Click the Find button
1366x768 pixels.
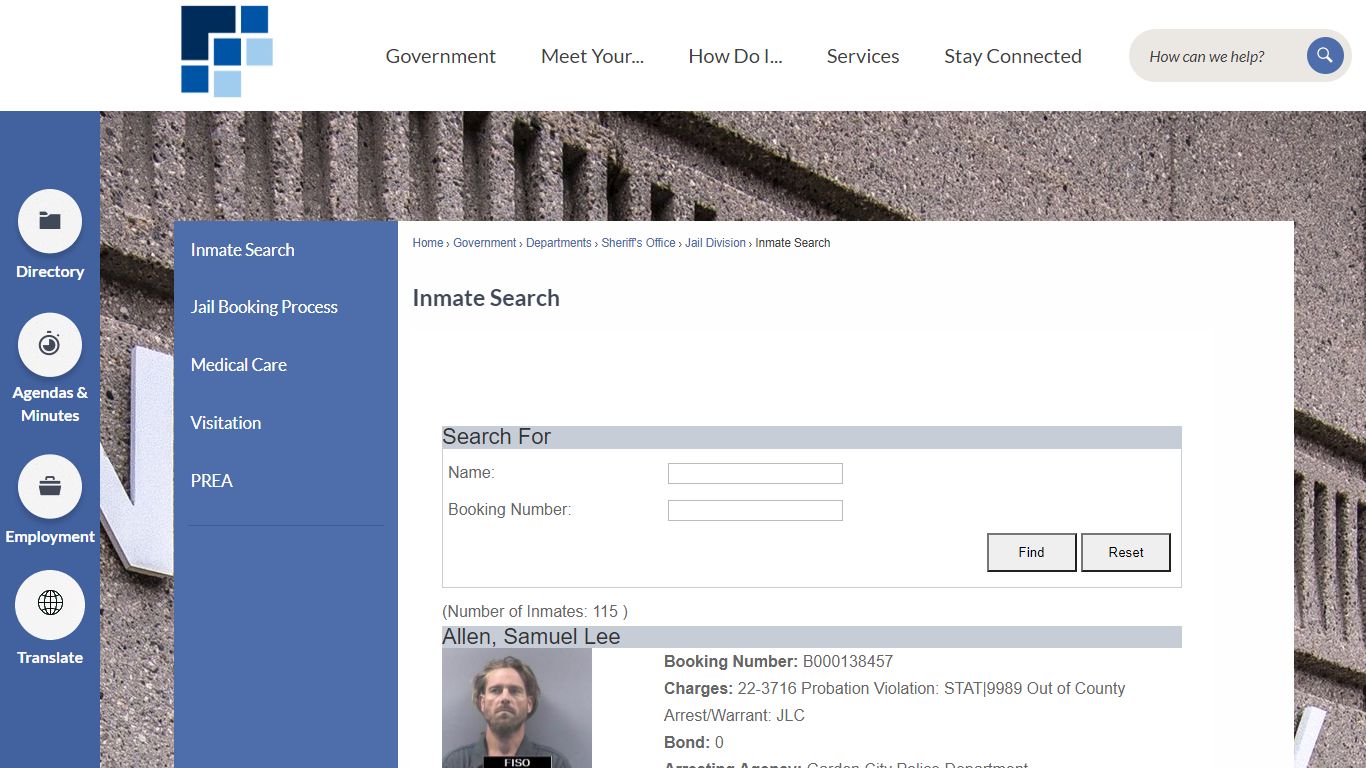[x=1032, y=552]
